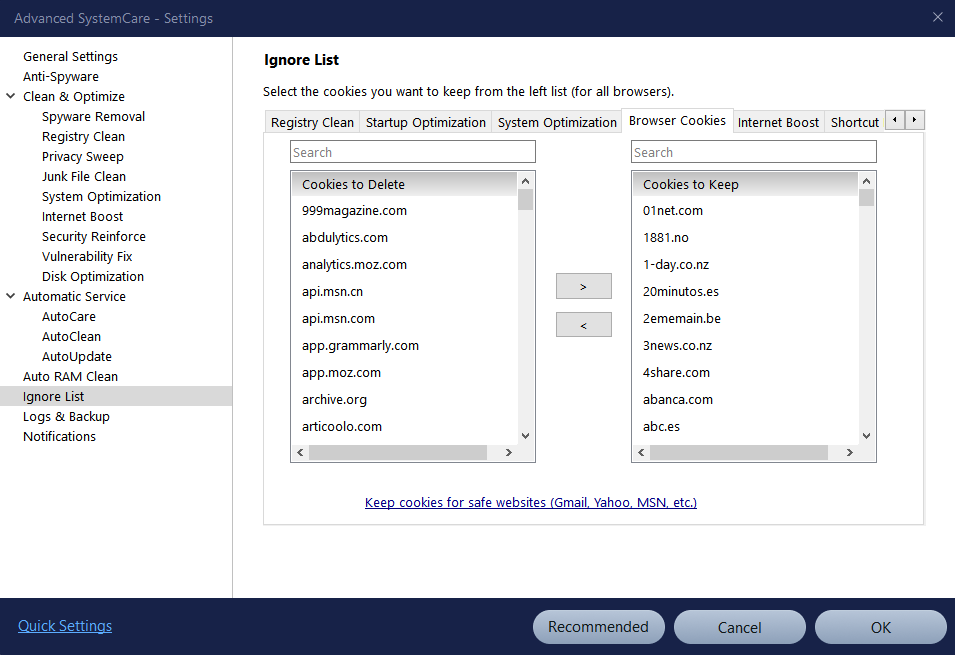Screen dimensions: 955x655
Task: Select the Internet Boost tab
Action: coord(778,122)
